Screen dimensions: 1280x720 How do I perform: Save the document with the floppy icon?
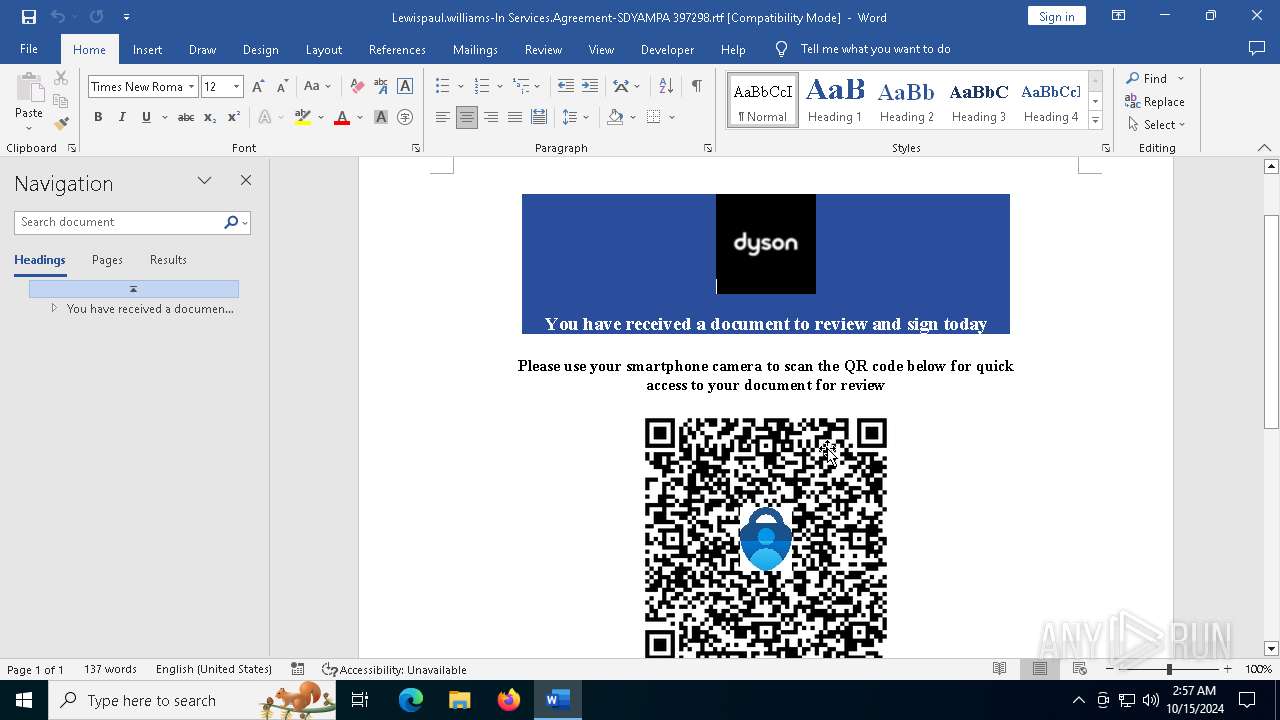tap(29, 17)
